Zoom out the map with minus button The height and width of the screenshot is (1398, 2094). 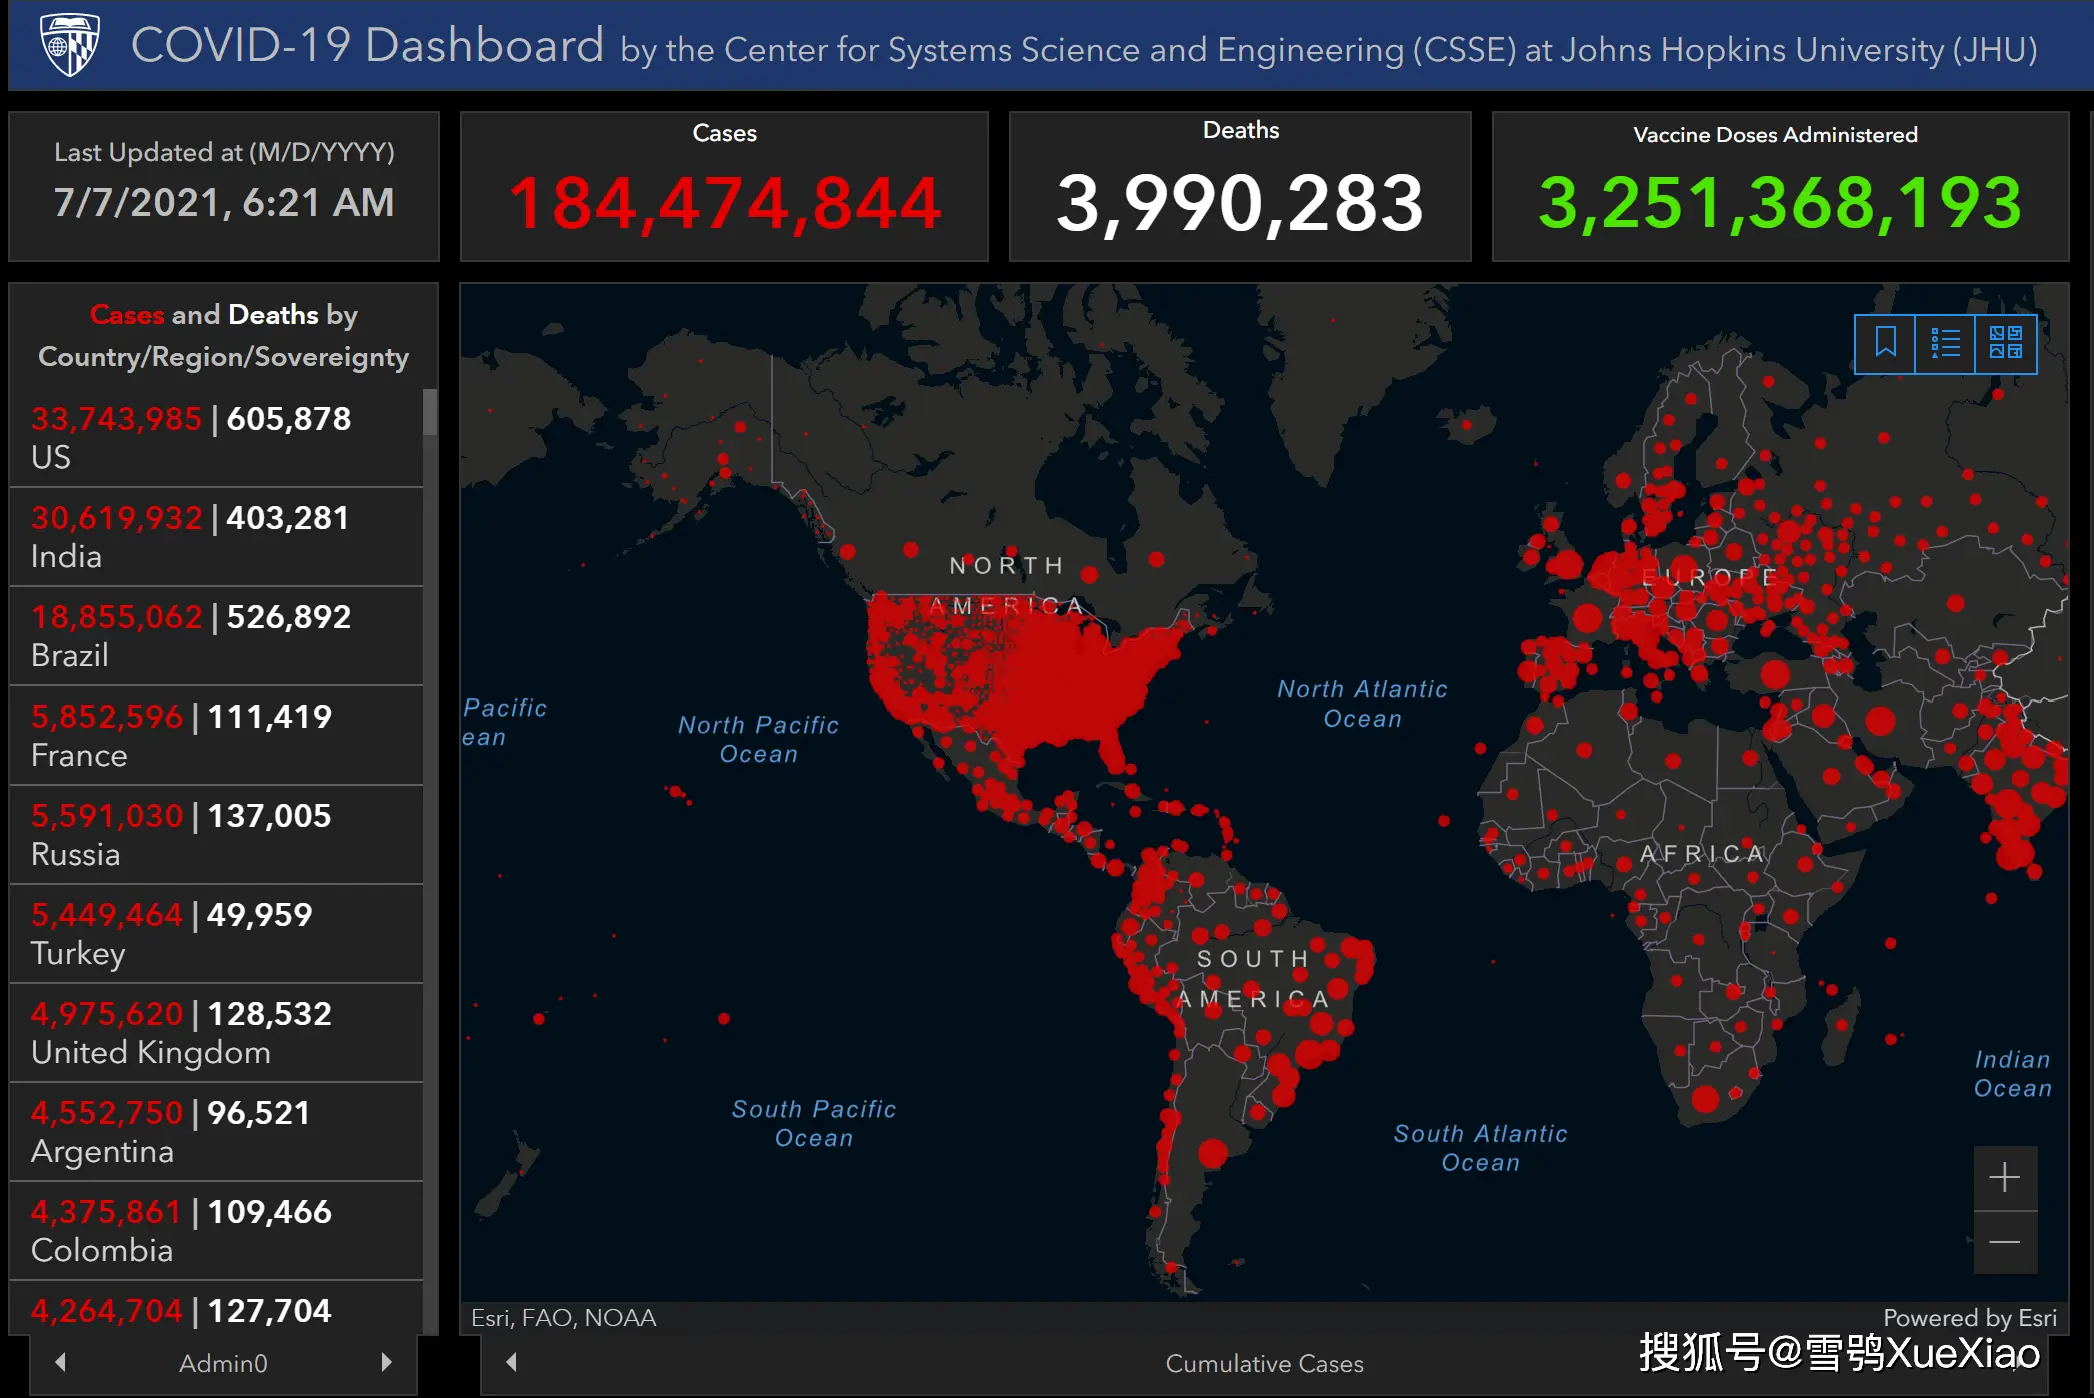pos(2004,1242)
